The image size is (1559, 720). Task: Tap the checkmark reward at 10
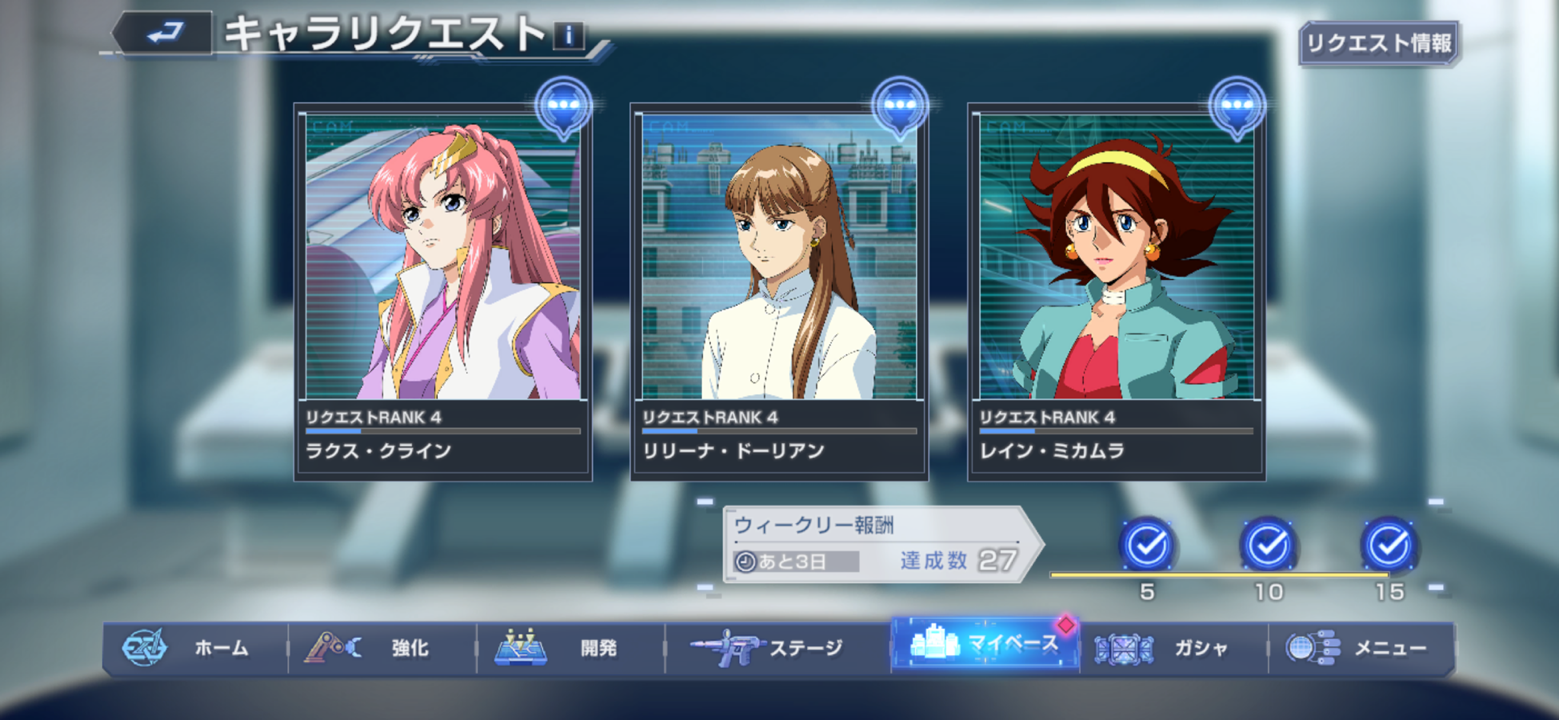click(1269, 545)
